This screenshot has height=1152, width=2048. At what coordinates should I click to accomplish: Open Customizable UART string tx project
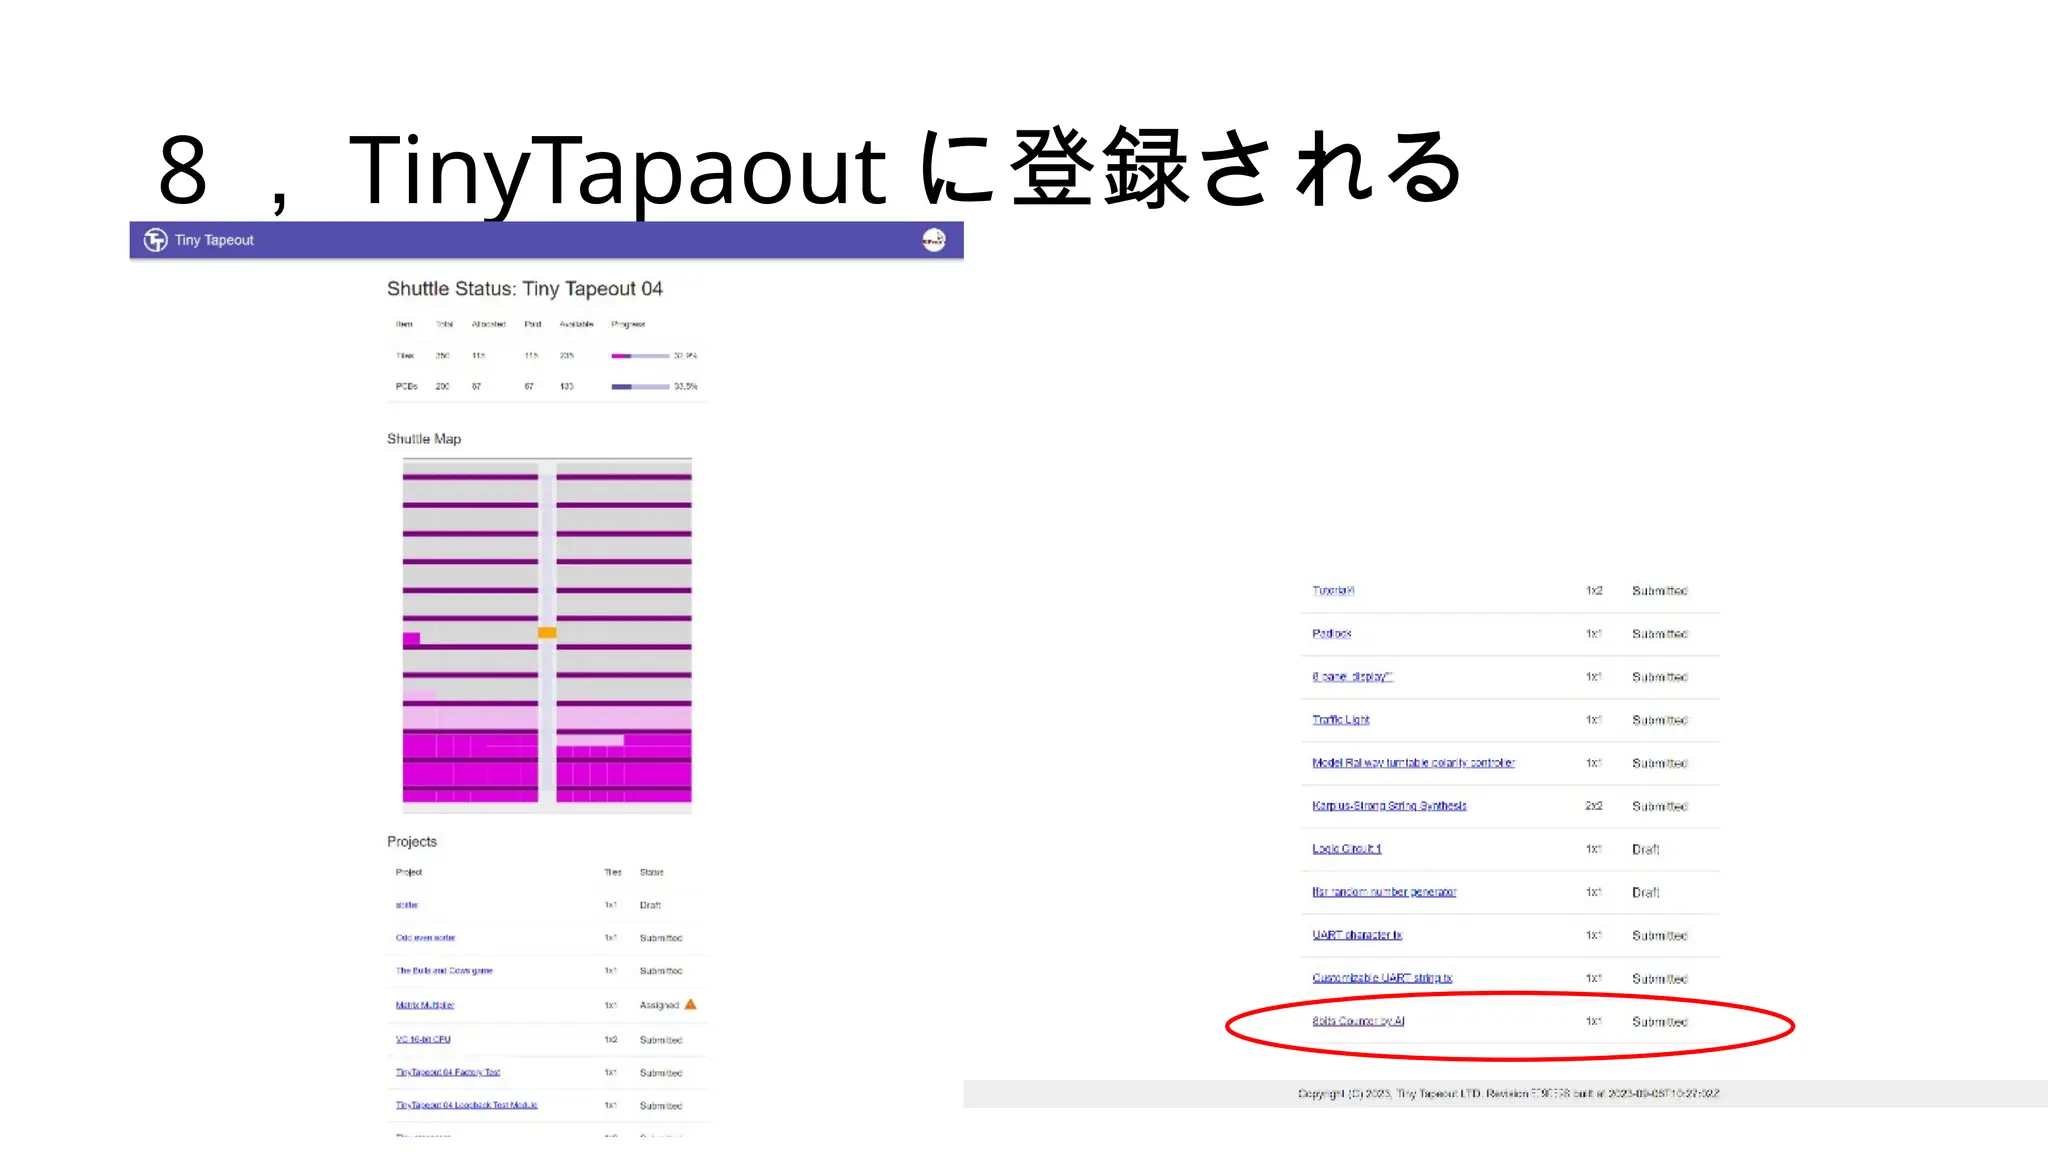pyautogui.click(x=1382, y=978)
